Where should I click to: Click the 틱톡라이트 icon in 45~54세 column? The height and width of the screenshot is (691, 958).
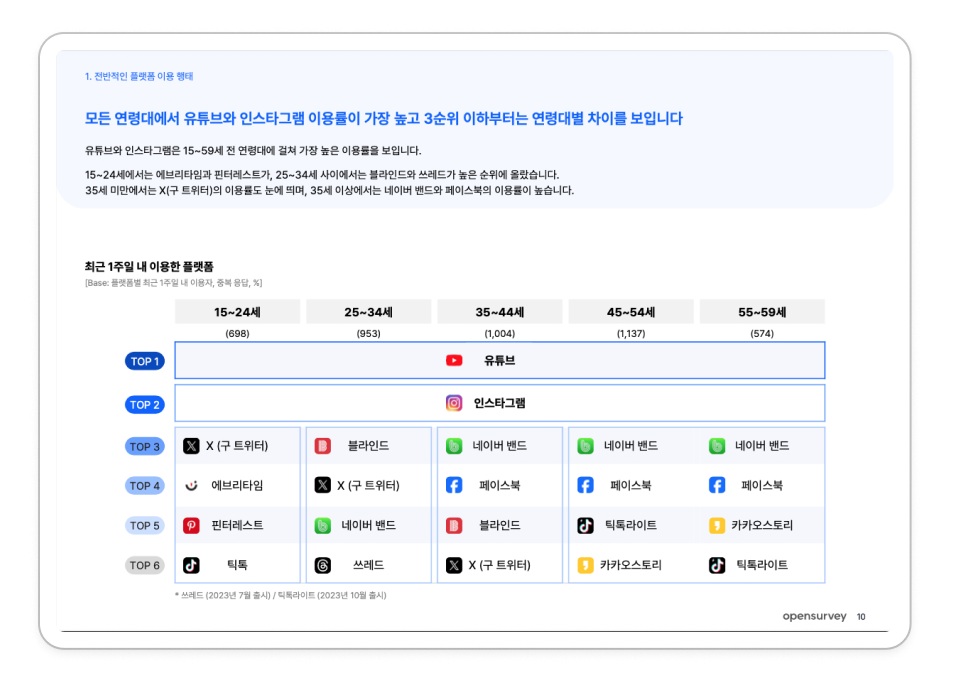coord(585,525)
